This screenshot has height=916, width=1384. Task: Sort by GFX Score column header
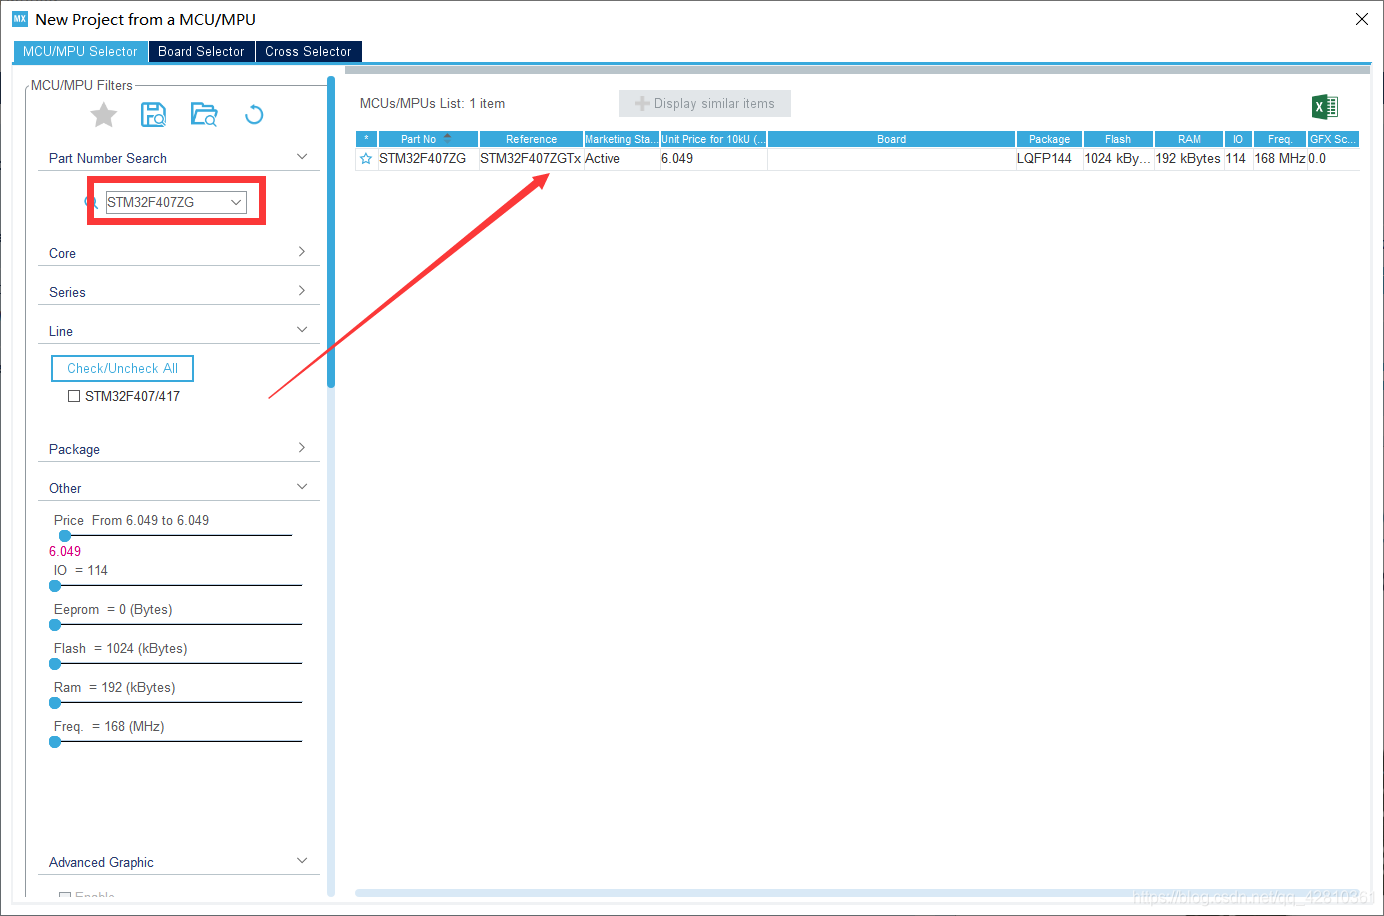1333,139
